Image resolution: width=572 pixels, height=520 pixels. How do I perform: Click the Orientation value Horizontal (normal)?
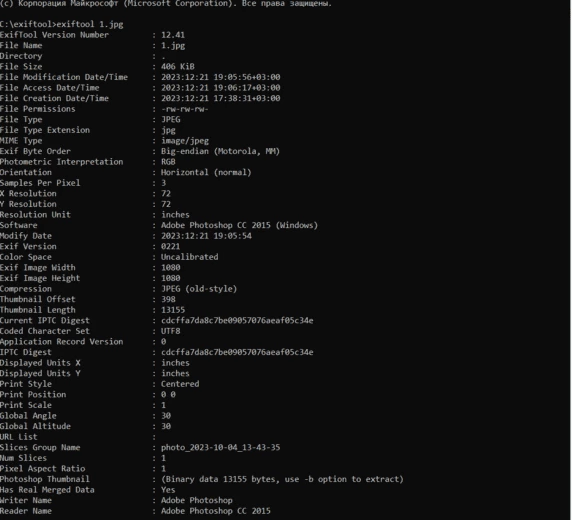pos(206,173)
